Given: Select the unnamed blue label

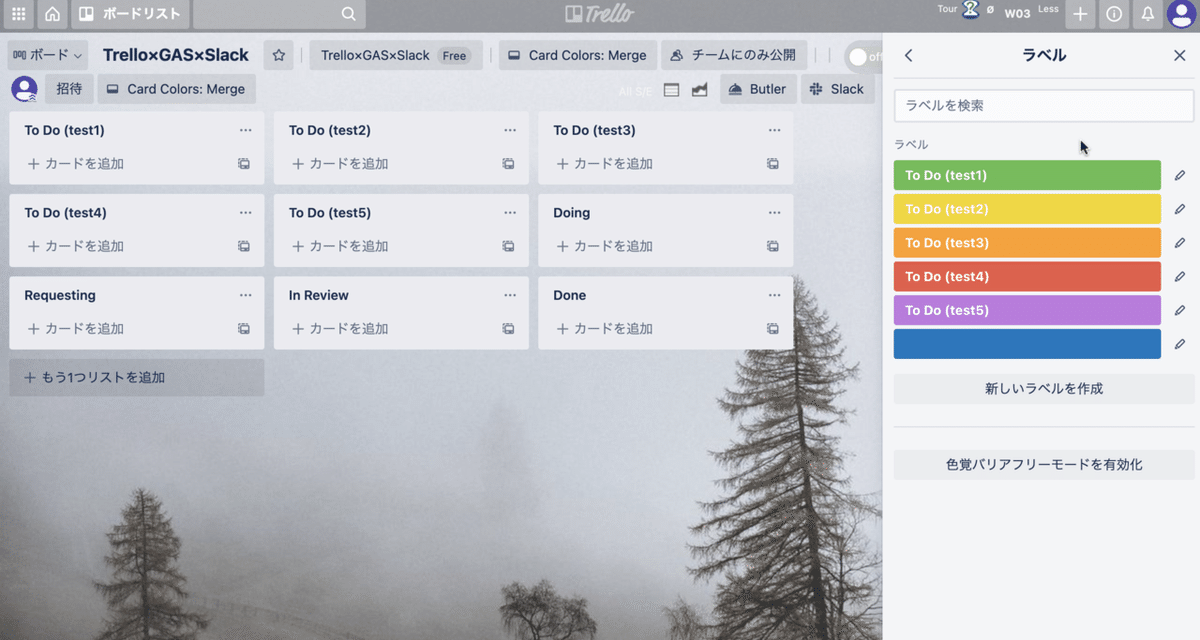Looking at the screenshot, I should point(1027,344).
